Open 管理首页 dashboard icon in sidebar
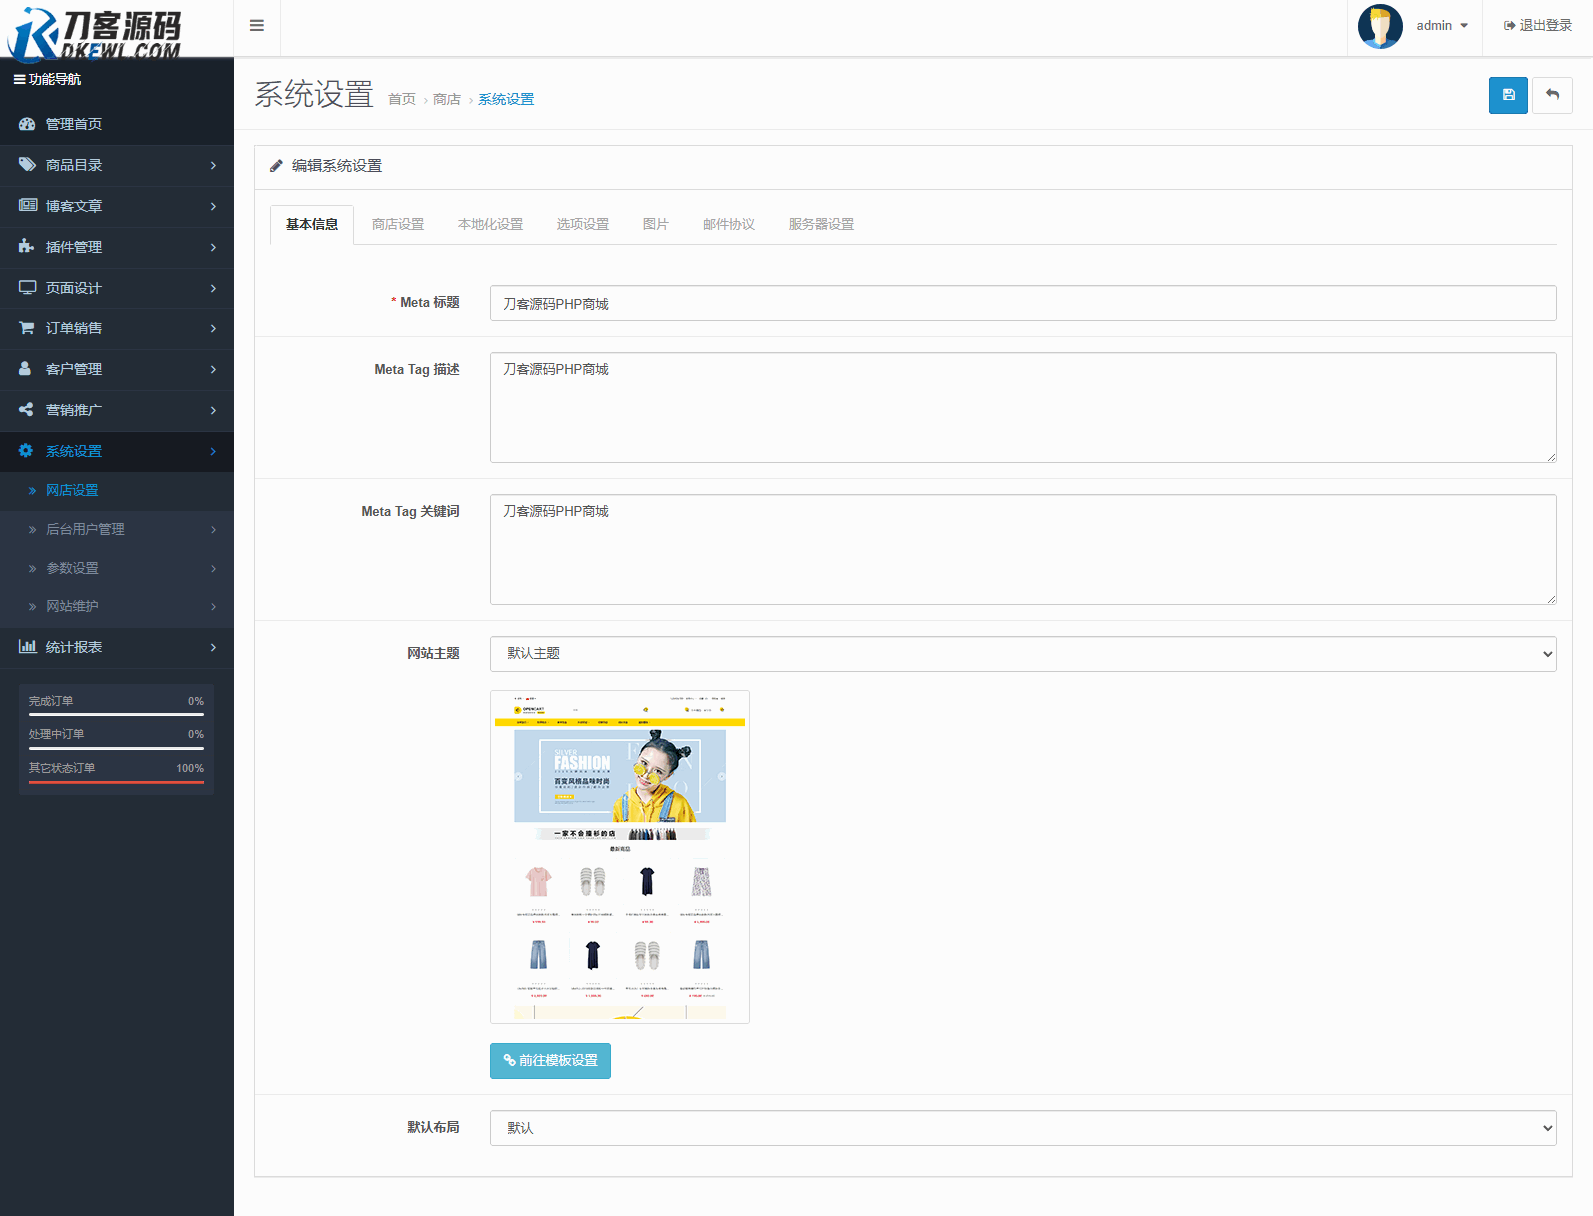Screen dimensions: 1593x1216 [27, 124]
